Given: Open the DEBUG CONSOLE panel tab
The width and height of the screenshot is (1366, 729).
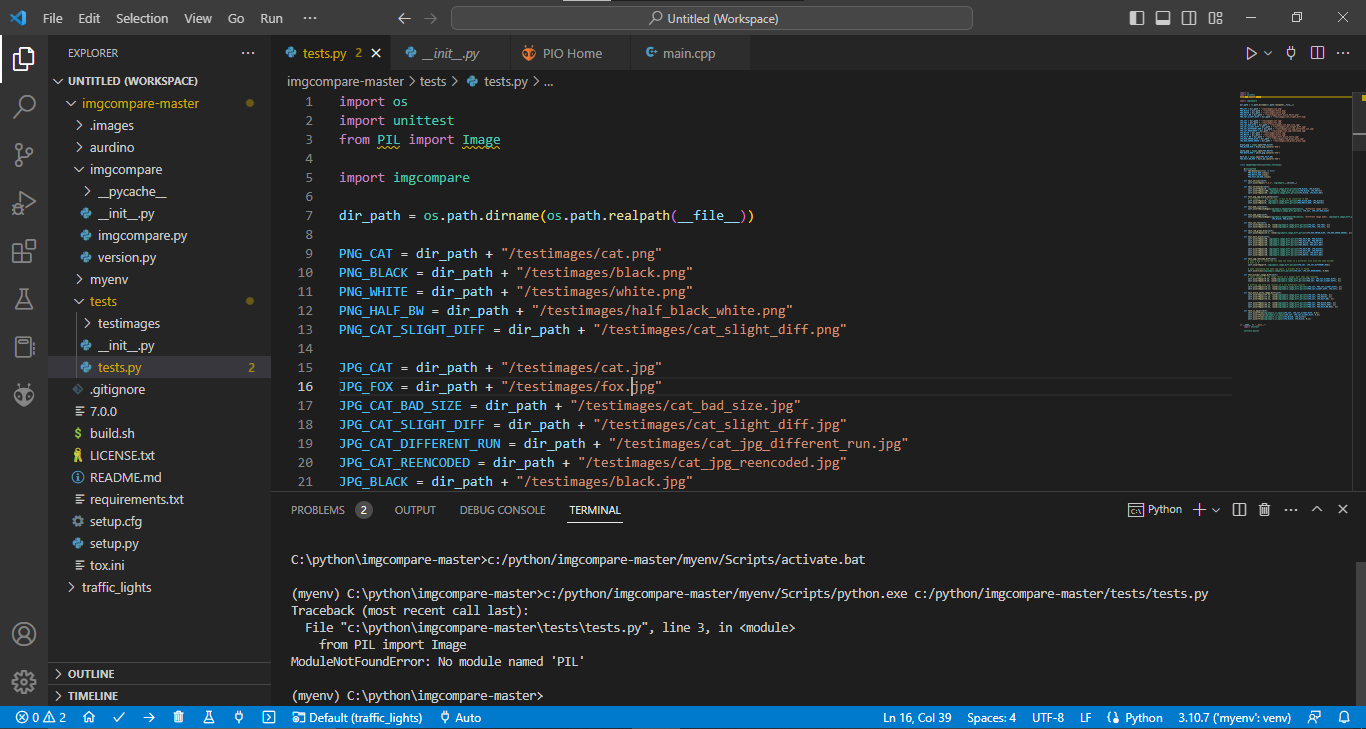Looking at the screenshot, I should click(x=502, y=510).
